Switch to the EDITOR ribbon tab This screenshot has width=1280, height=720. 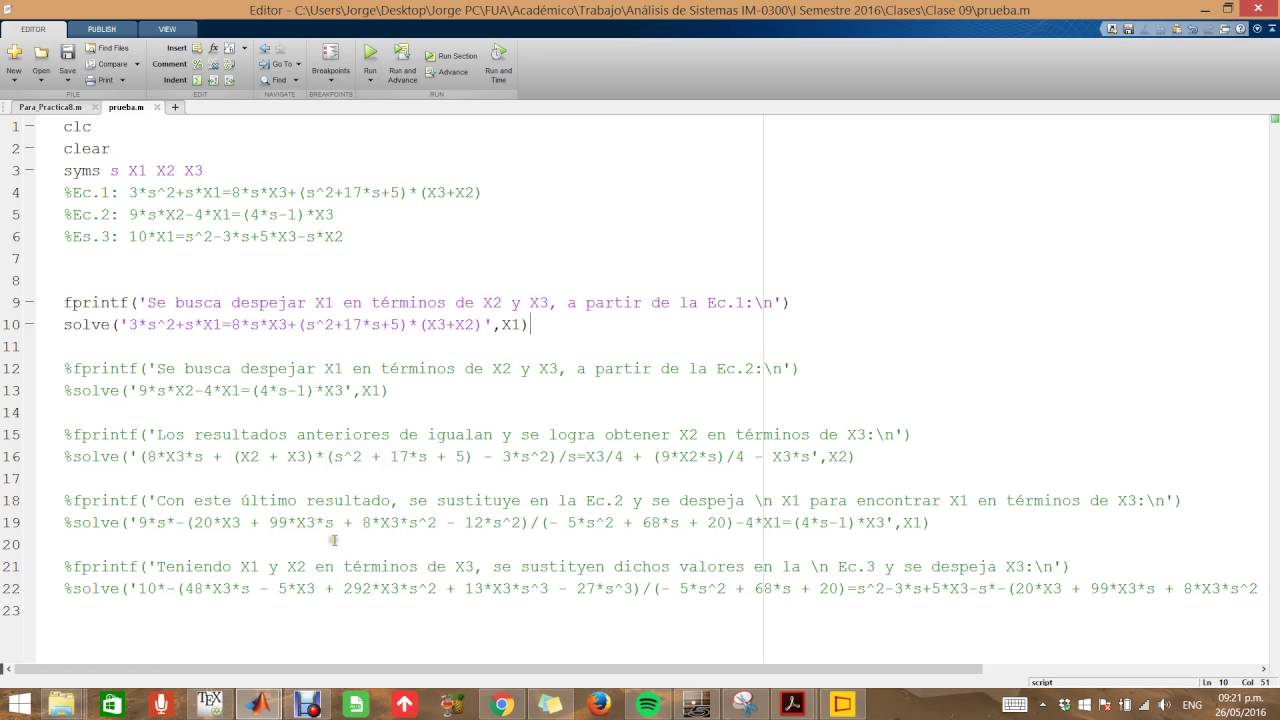(33, 29)
